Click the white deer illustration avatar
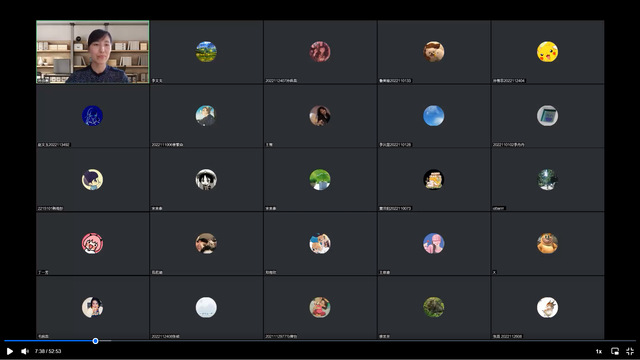Image resolution: width=640 pixels, height=360 pixels. pyautogui.click(x=547, y=307)
